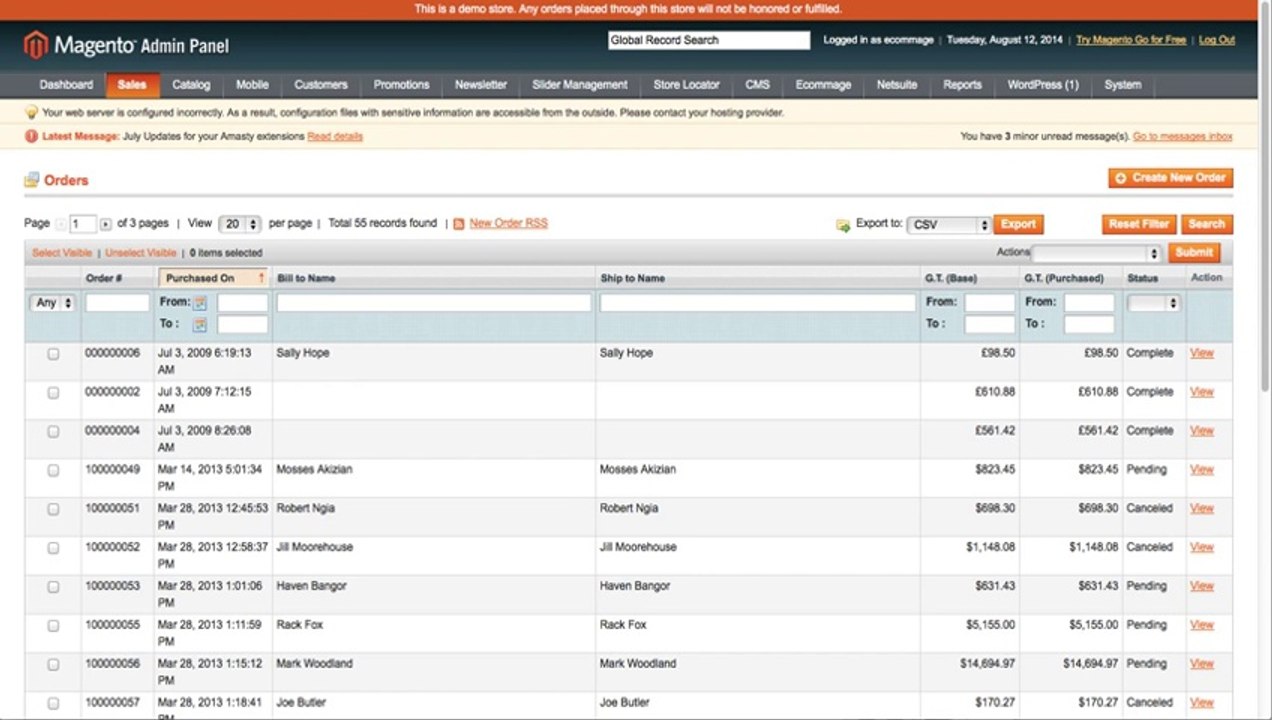This screenshot has height=720, width=1272.
Task: Click the Global Record Search field
Action: click(x=709, y=40)
